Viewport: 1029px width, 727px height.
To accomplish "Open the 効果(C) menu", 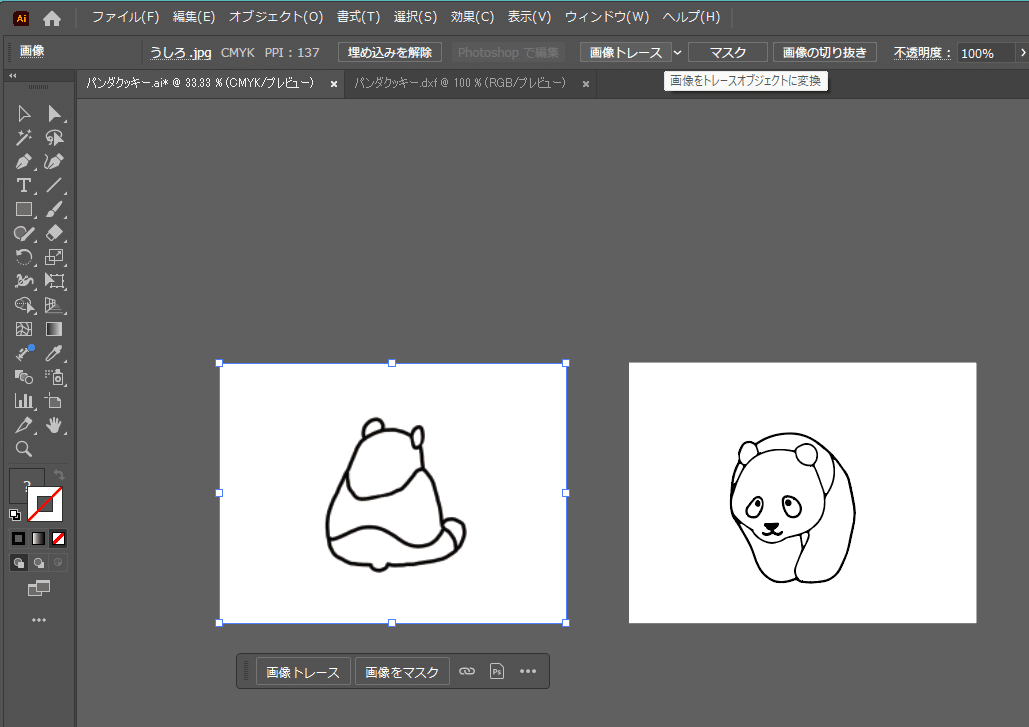I will tap(472, 17).
